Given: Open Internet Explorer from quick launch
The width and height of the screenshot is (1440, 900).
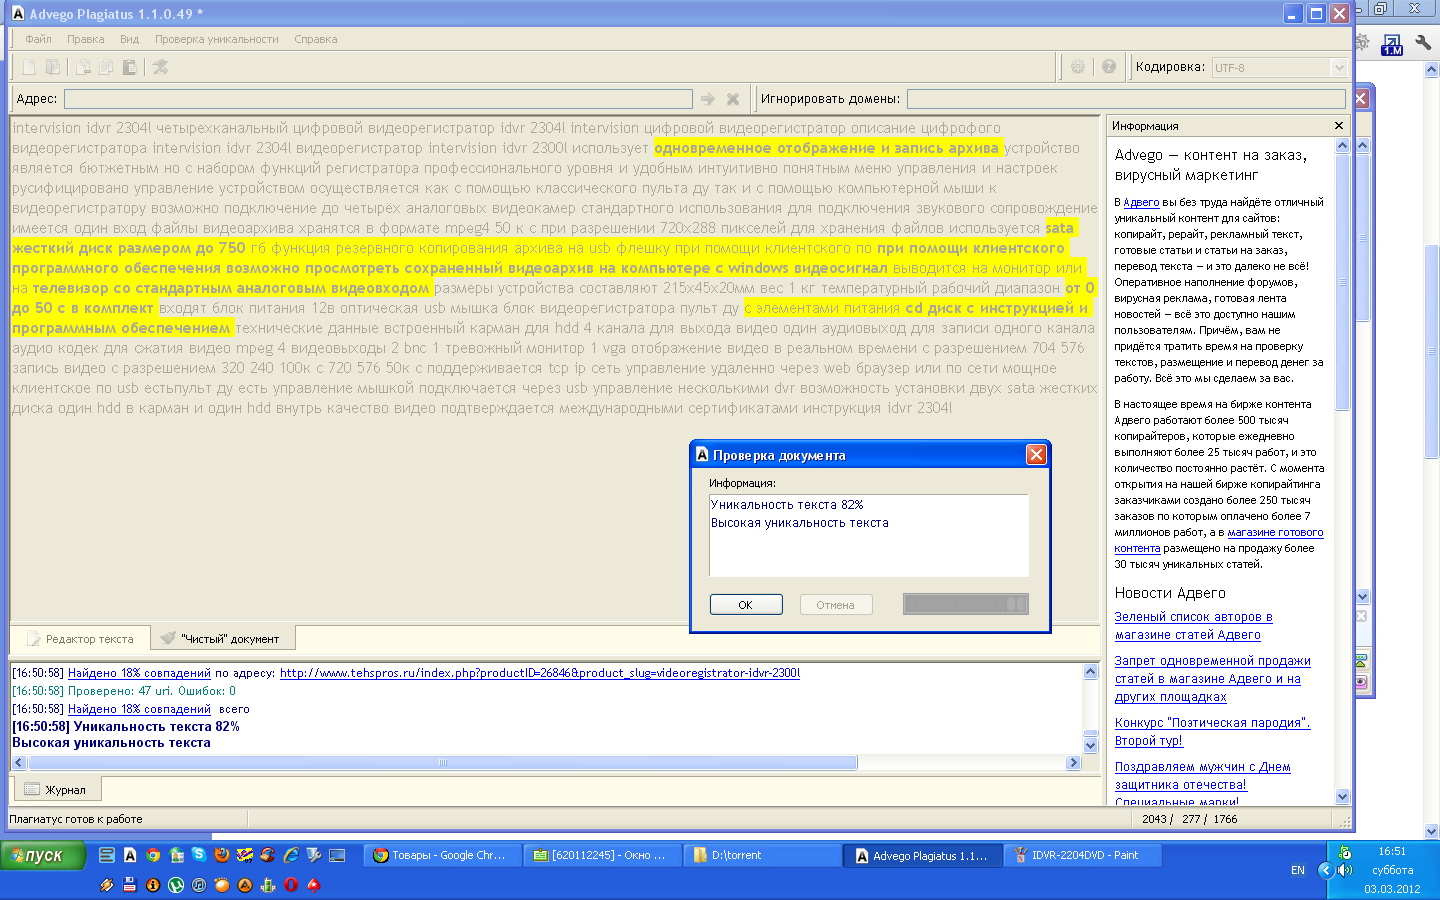Looking at the screenshot, I should tap(291, 855).
